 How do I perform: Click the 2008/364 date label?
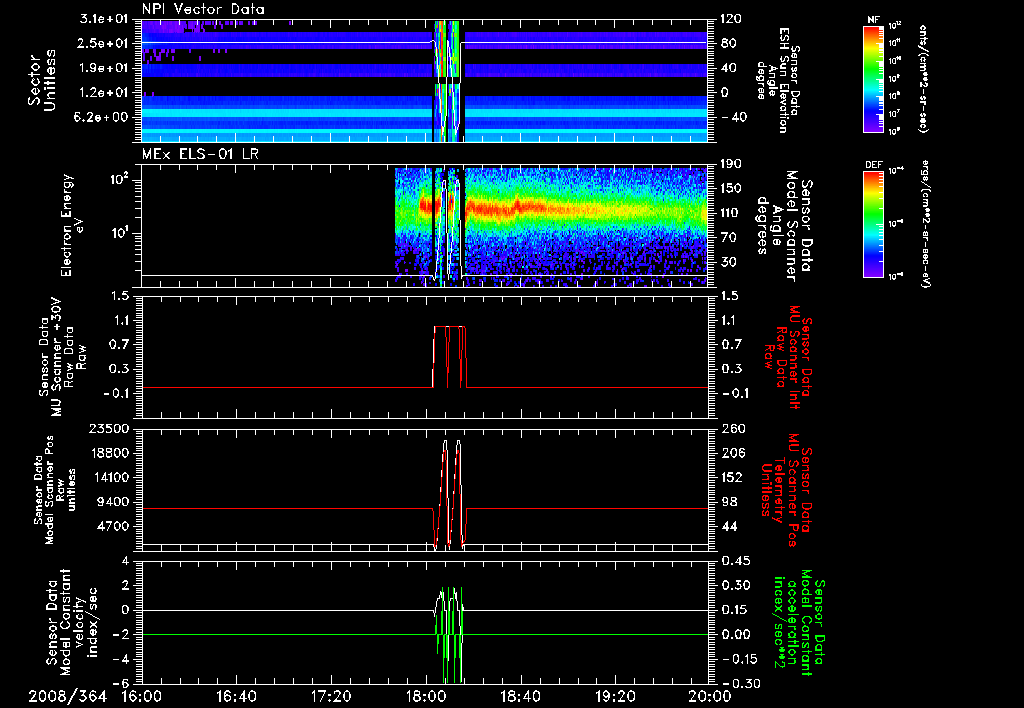(68, 696)
